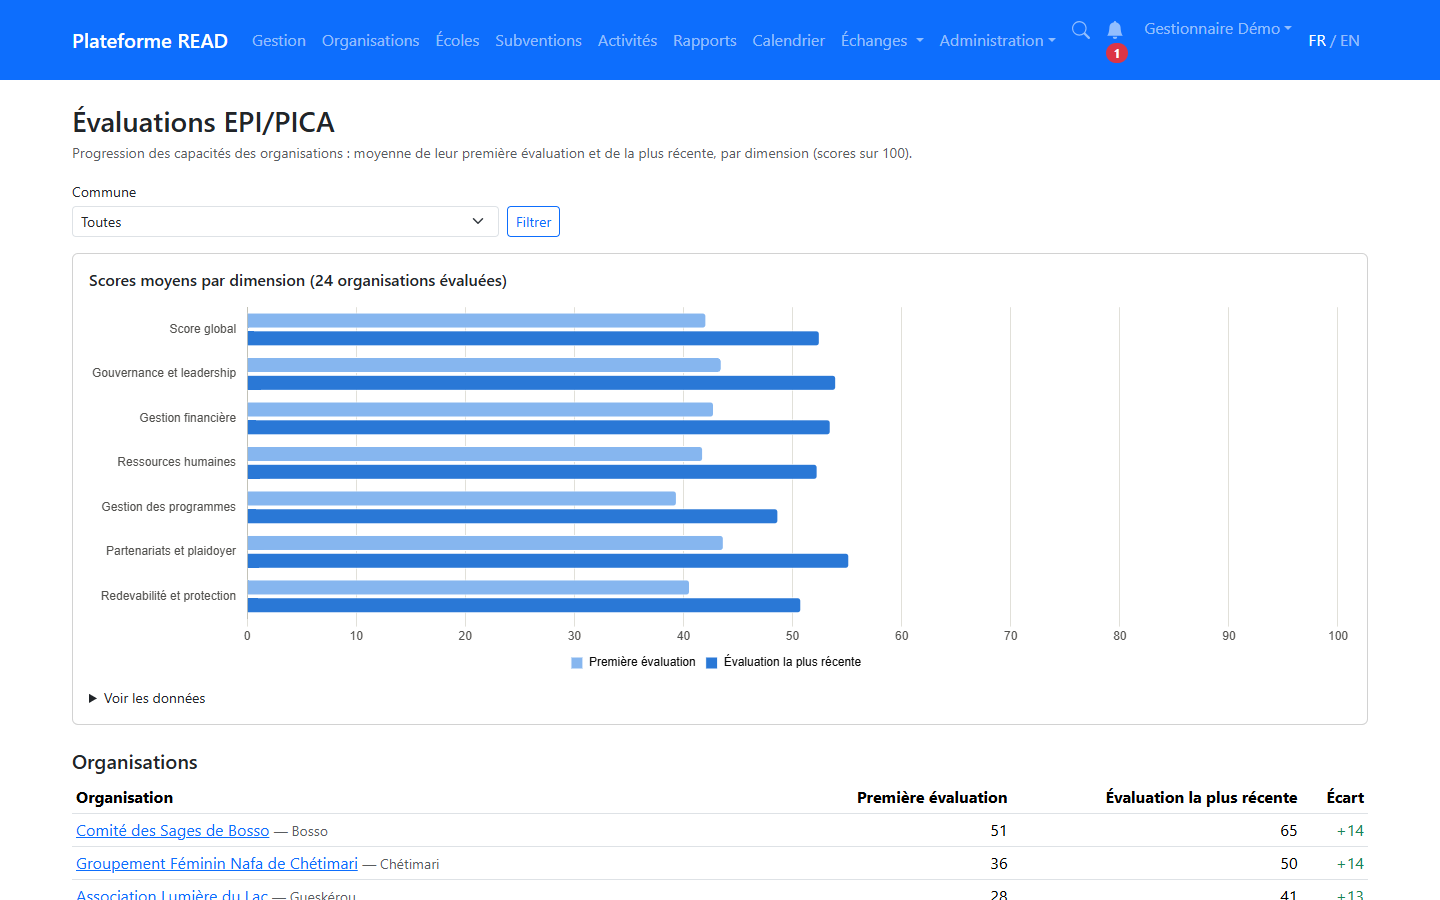The width and height of the screenshot is (1440, 900).
Task: Open Activités section
Action: tap(627, 40)
